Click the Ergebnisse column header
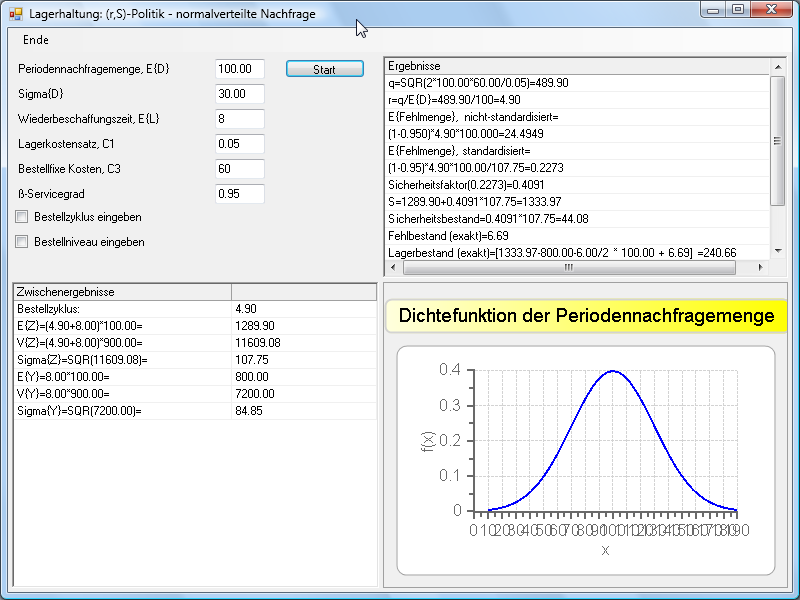This screenshot has width=800, height=600. pos(575,66)
